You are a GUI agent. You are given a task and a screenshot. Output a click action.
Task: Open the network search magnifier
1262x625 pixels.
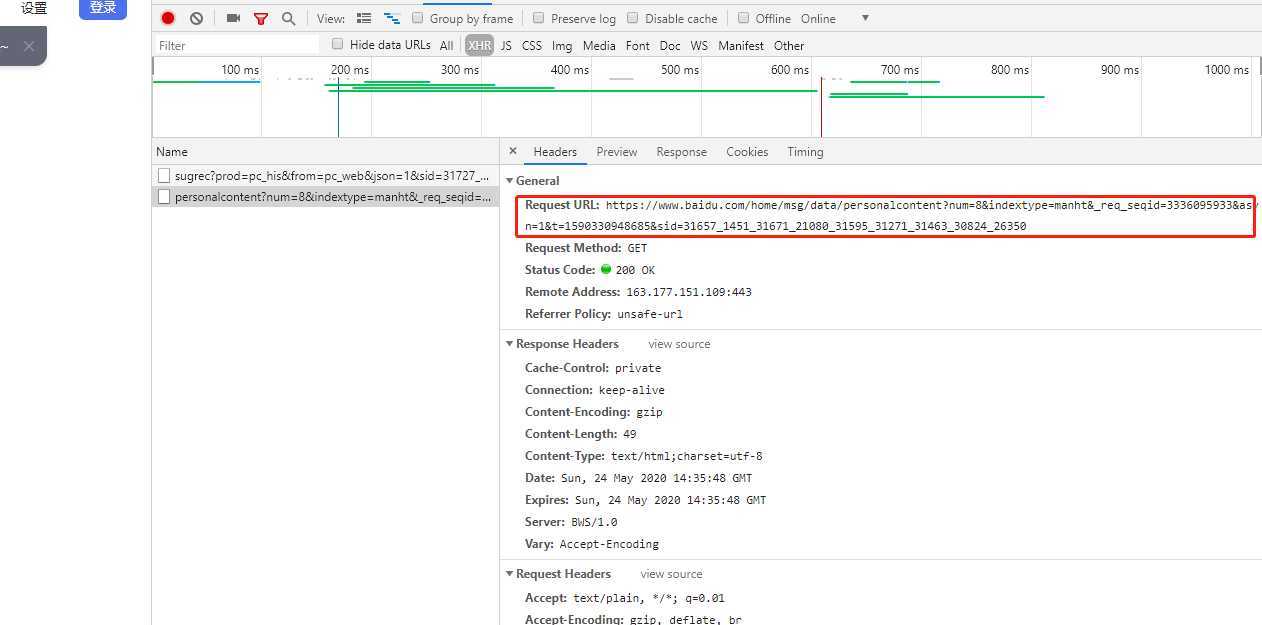tap(288, 18)
